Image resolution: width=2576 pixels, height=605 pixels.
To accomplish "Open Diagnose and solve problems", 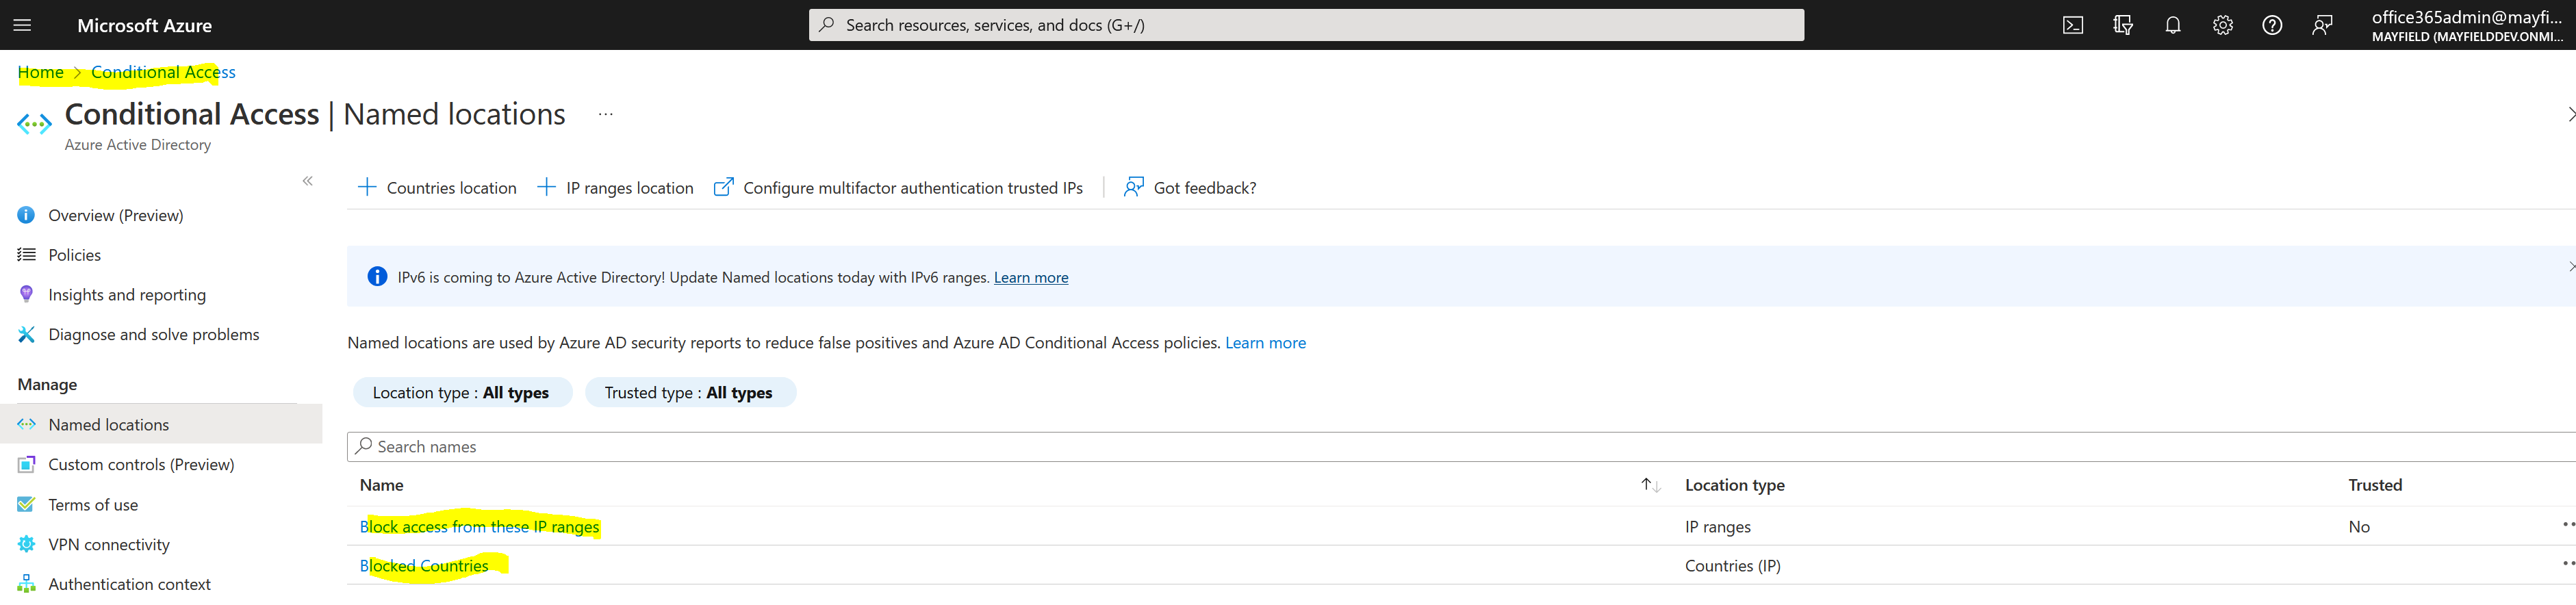I will click(154, 334).
